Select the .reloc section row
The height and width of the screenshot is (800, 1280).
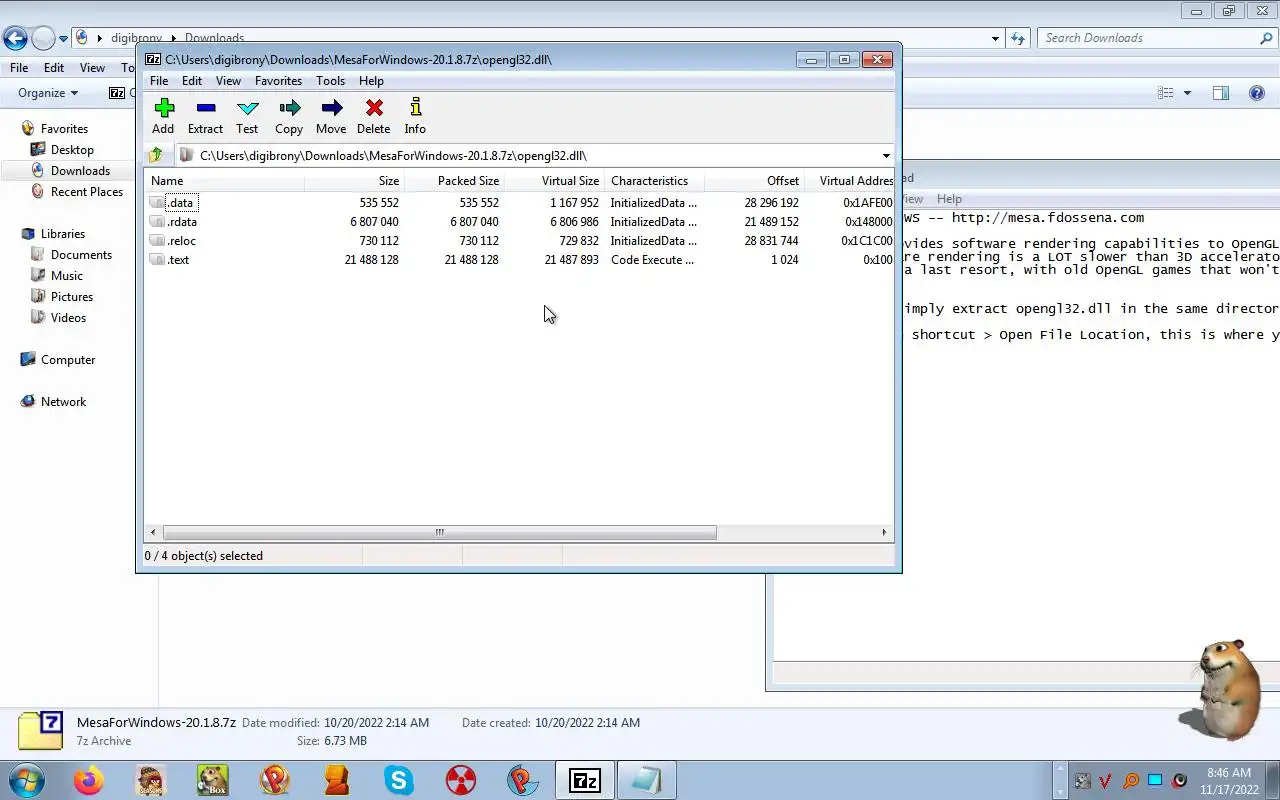[519, 241]
